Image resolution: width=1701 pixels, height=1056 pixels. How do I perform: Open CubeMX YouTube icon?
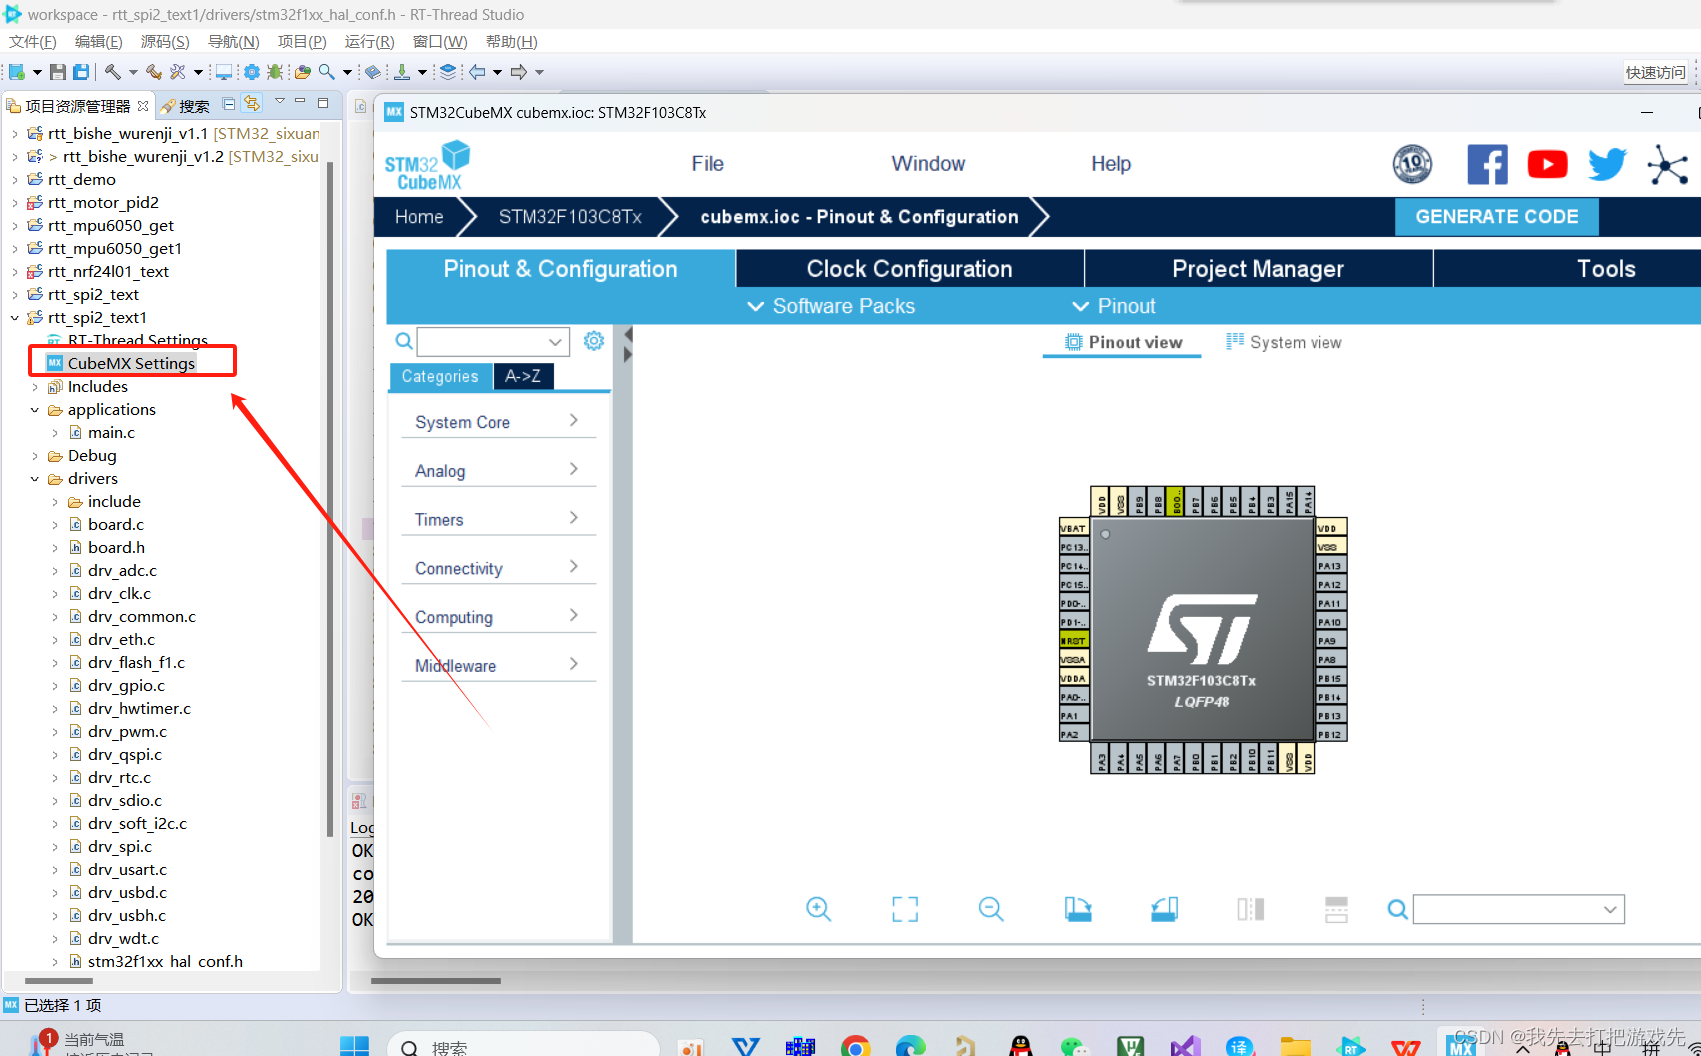pos(1547,164)
